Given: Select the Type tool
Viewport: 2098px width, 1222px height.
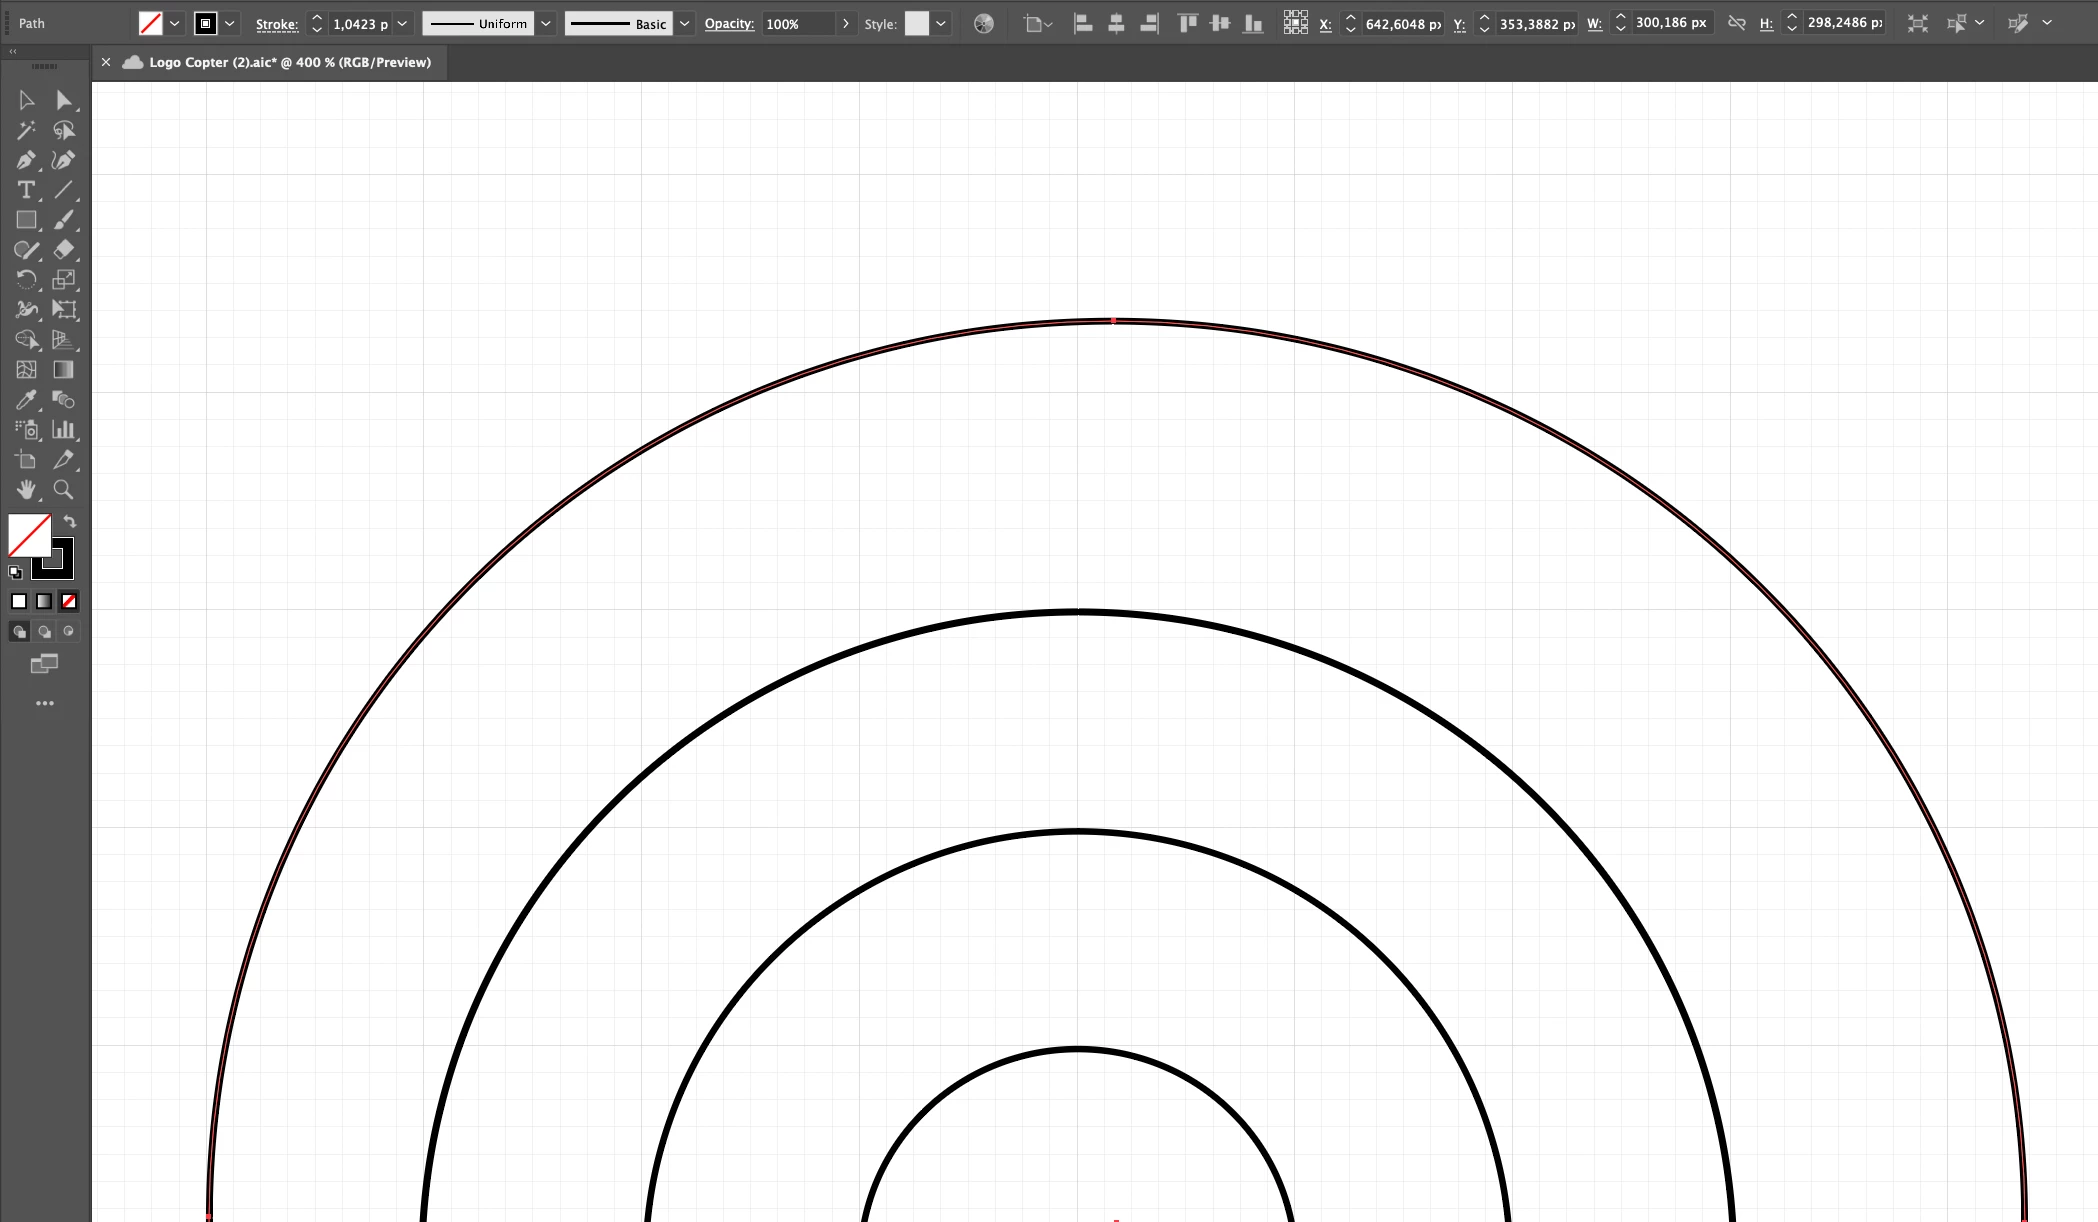Looking at the screenshot, I should 26,190.
